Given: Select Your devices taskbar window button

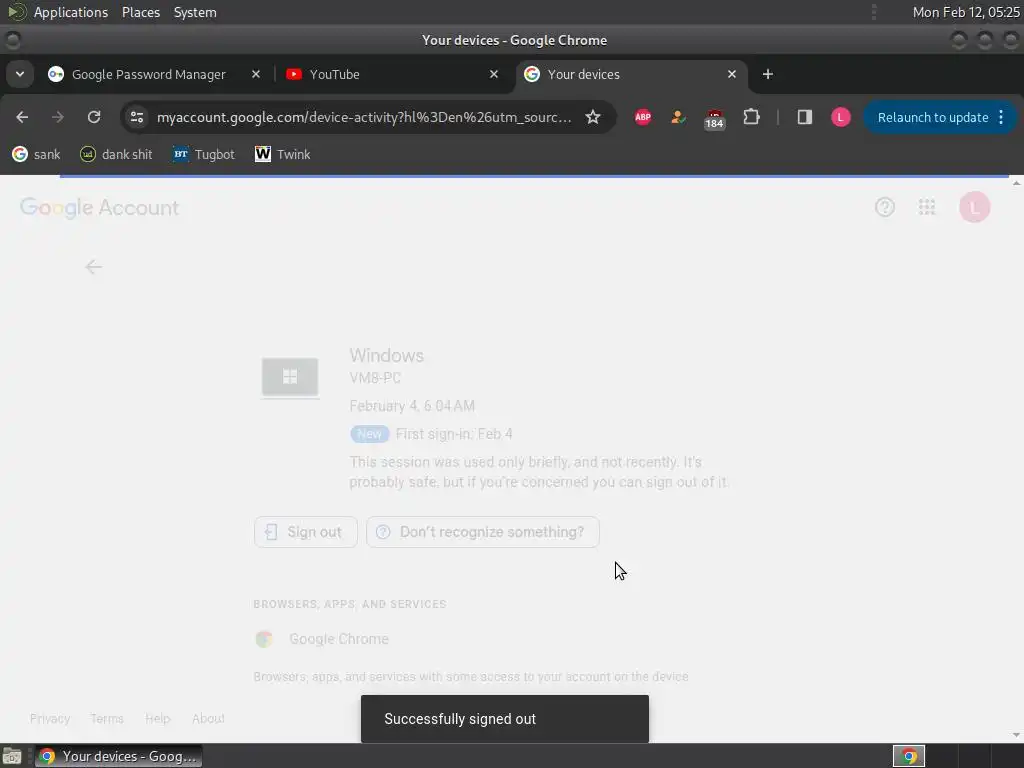Looking at the screenshot, I should coord(119,756).
